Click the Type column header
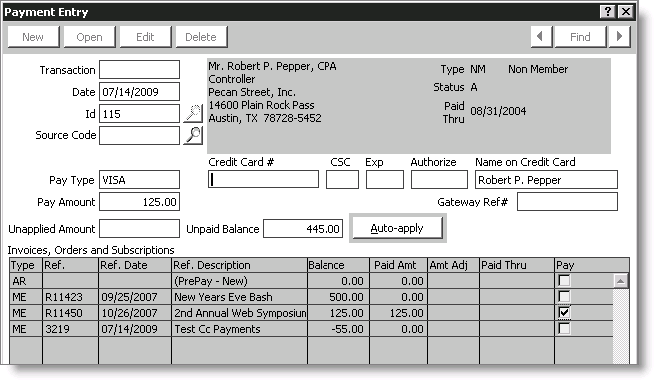 pos(26,265)
